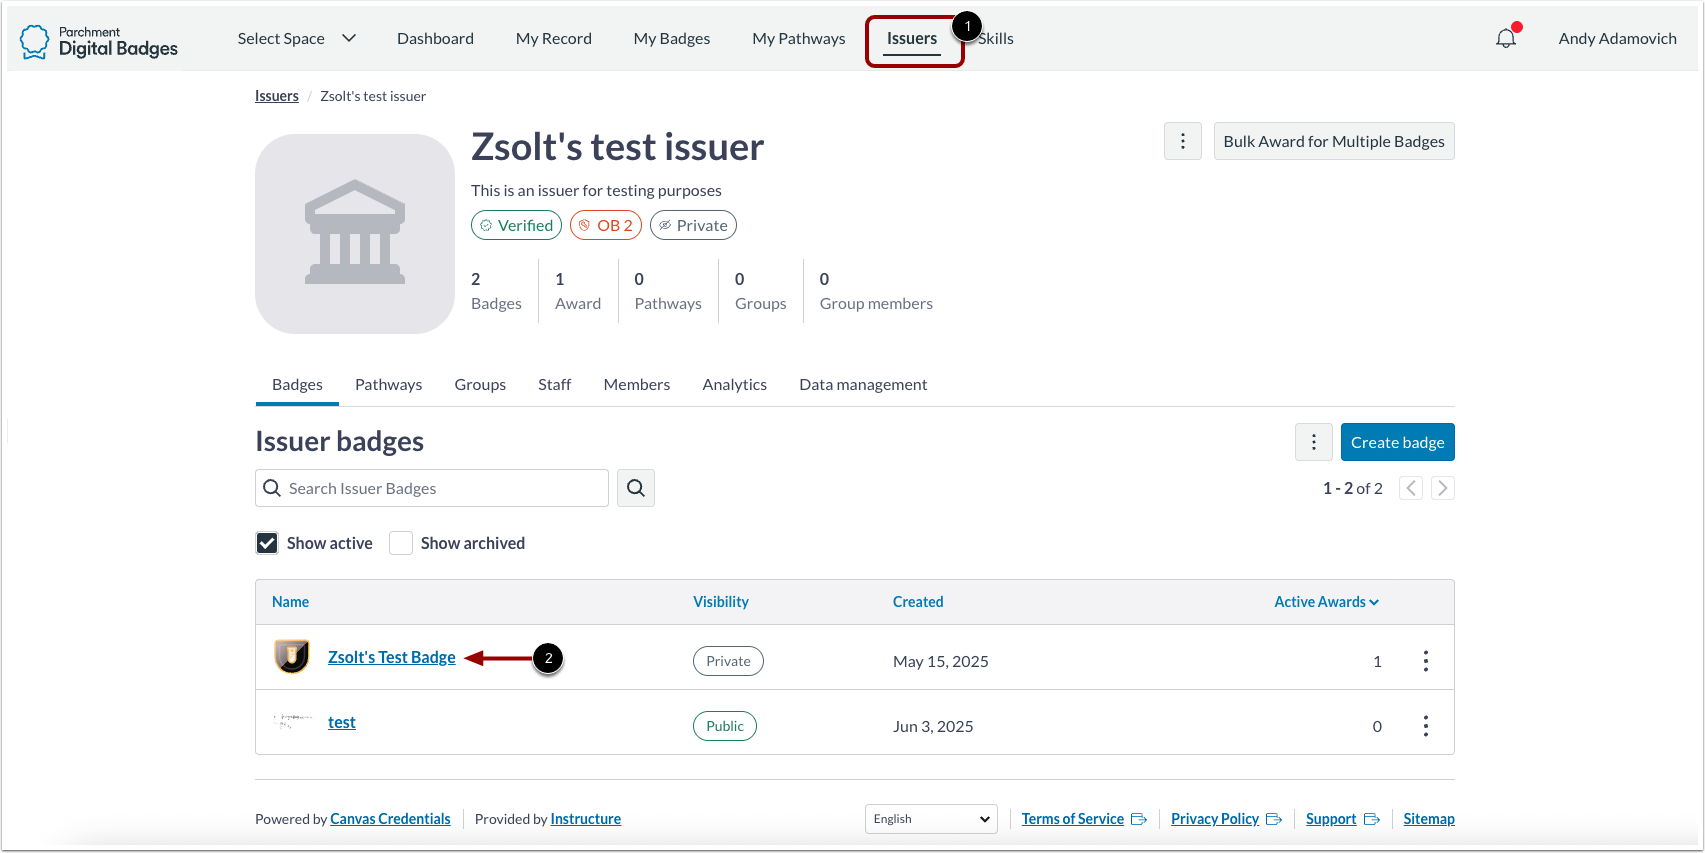
Task: Click the Private pill in Zsolt's badge row
Action: click(728, 661)
